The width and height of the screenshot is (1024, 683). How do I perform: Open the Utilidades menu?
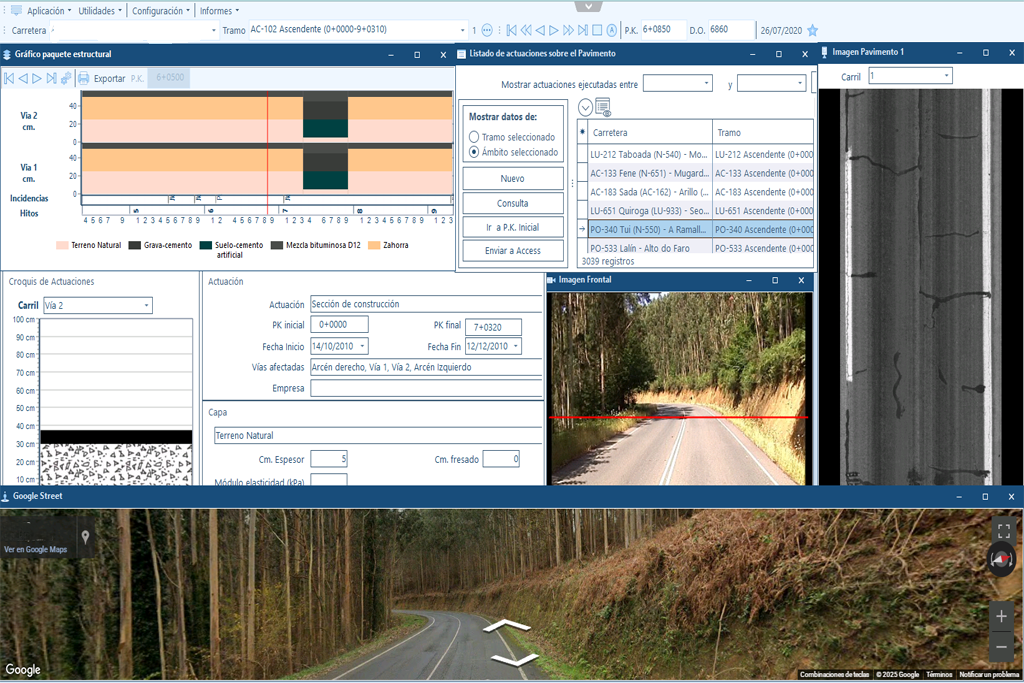(101, 10)
